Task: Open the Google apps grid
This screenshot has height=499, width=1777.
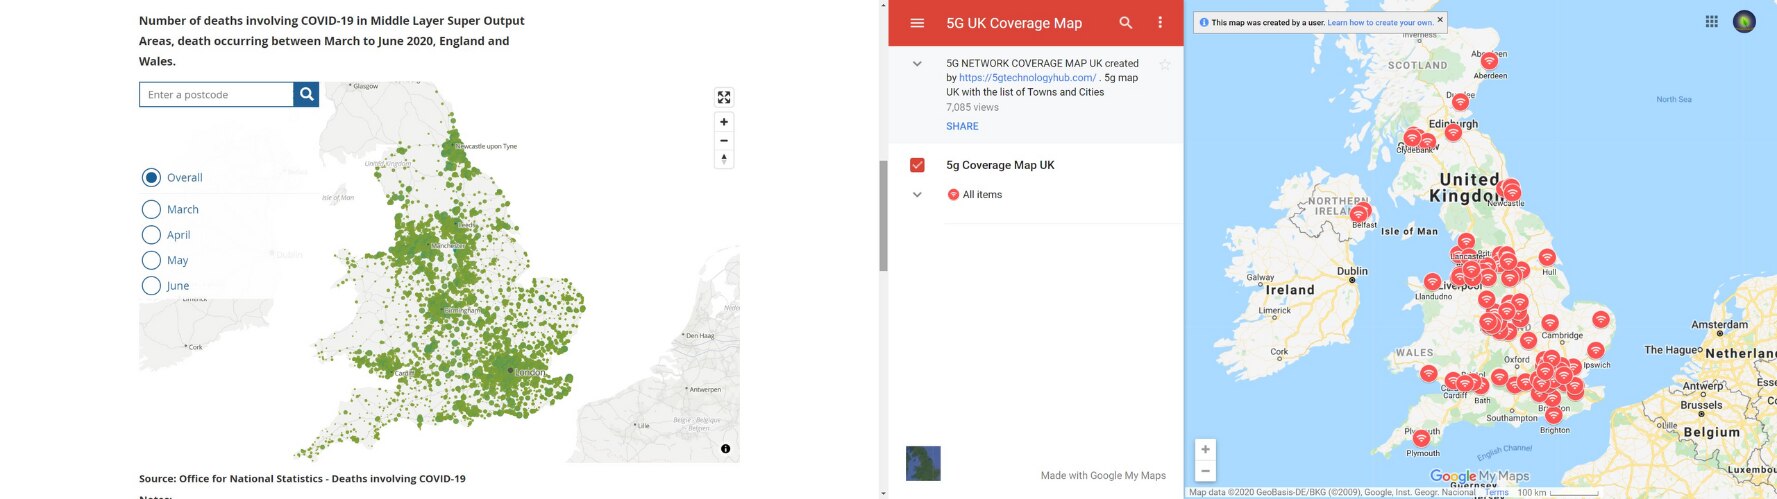Action: pos(1712,21)
